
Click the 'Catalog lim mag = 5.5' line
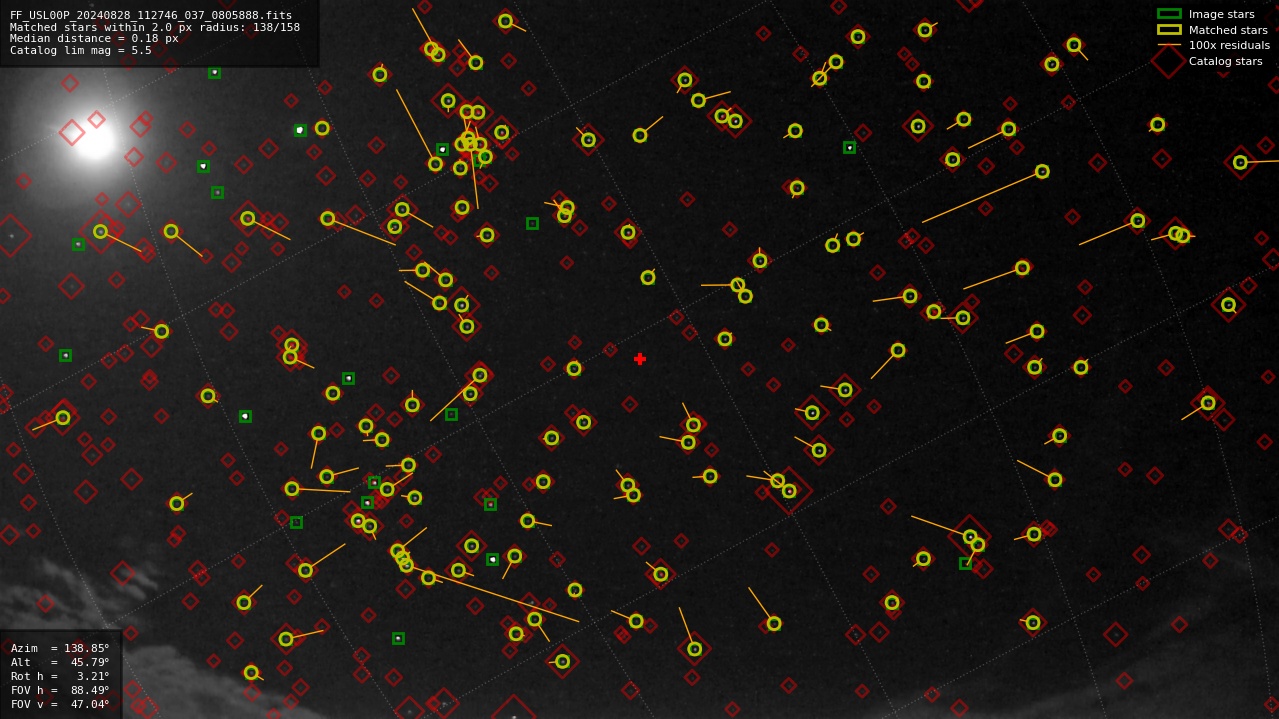(81, 50)
